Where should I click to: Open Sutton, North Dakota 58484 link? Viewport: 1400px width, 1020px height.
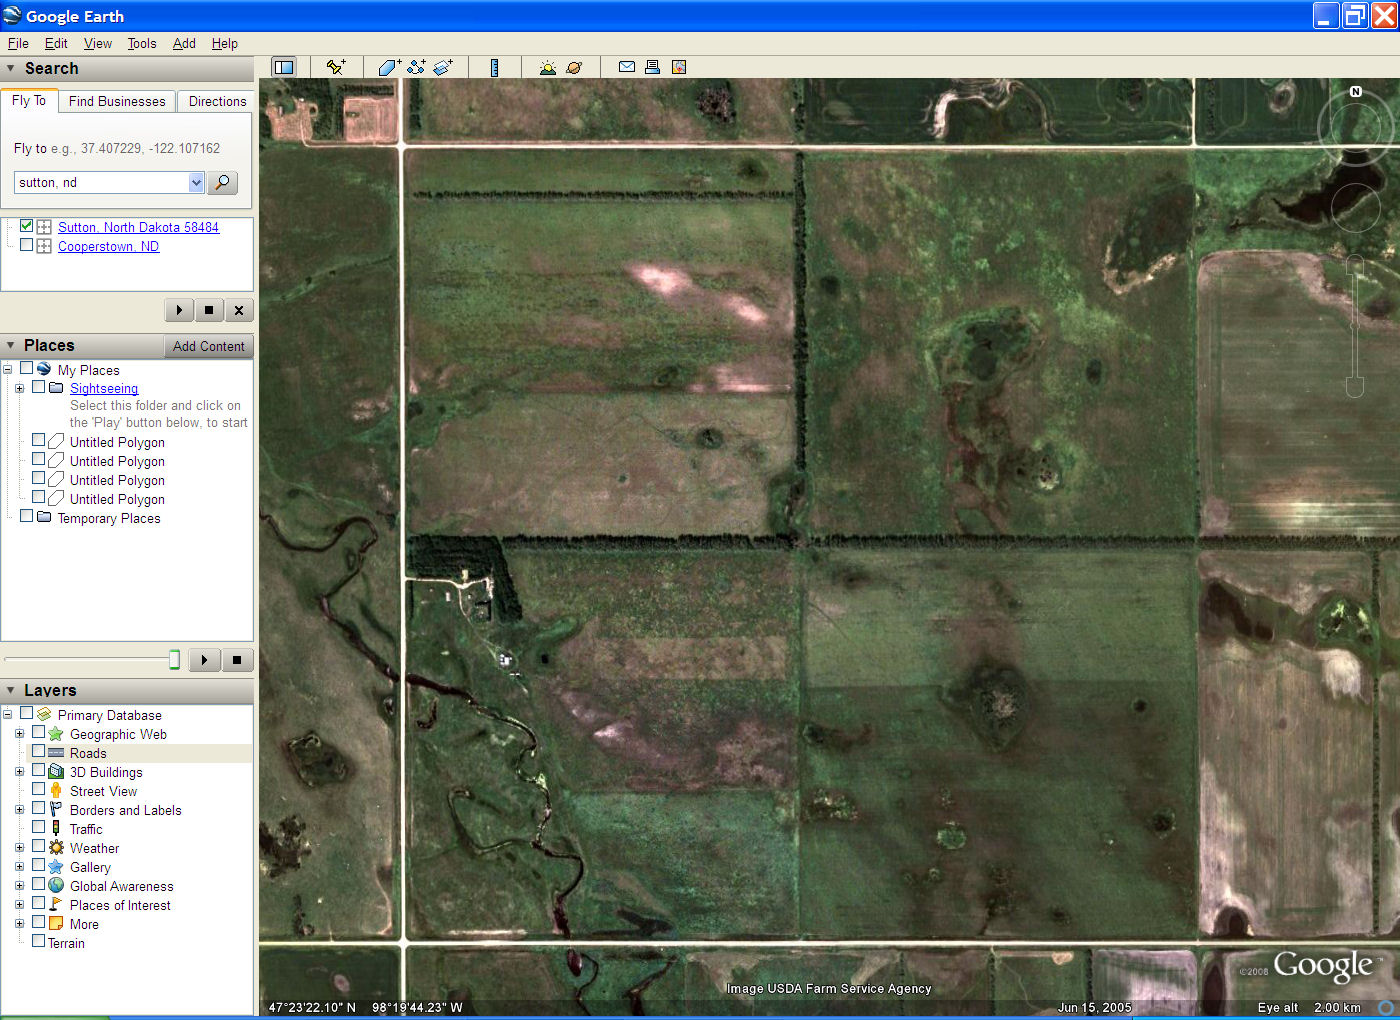coord(138,227)
